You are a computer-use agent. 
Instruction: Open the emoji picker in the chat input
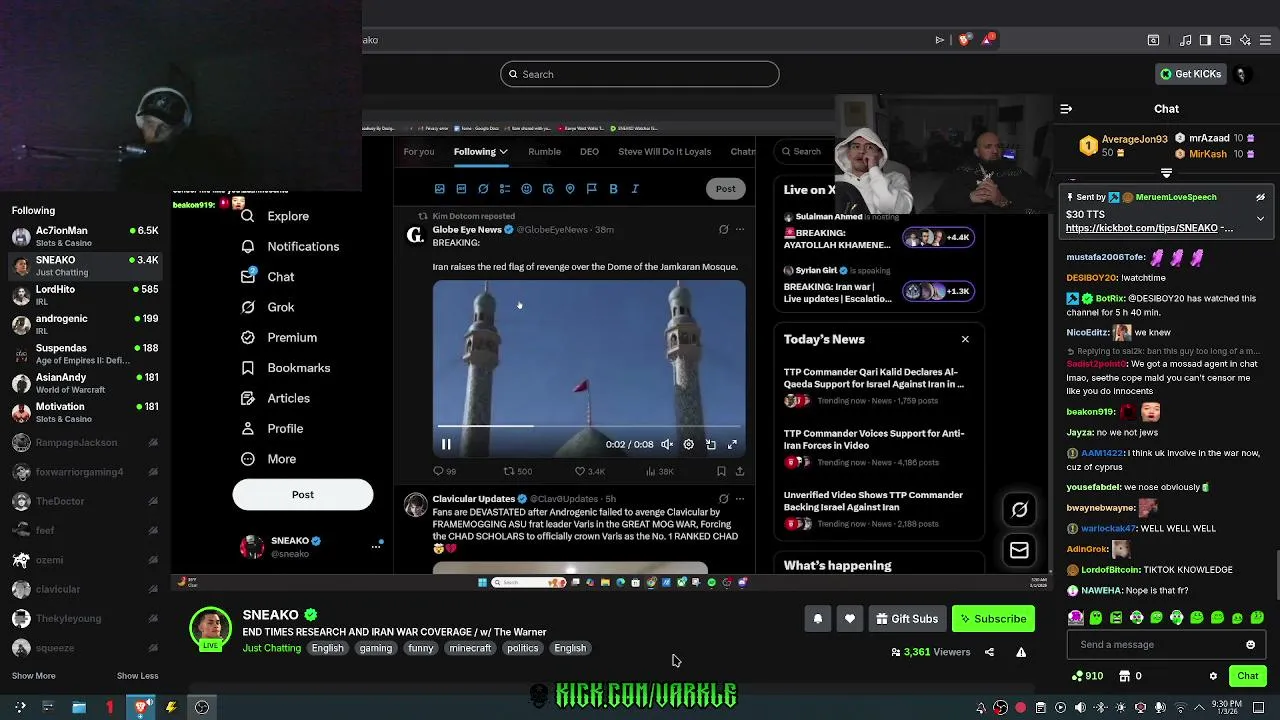pos(1250,645)
